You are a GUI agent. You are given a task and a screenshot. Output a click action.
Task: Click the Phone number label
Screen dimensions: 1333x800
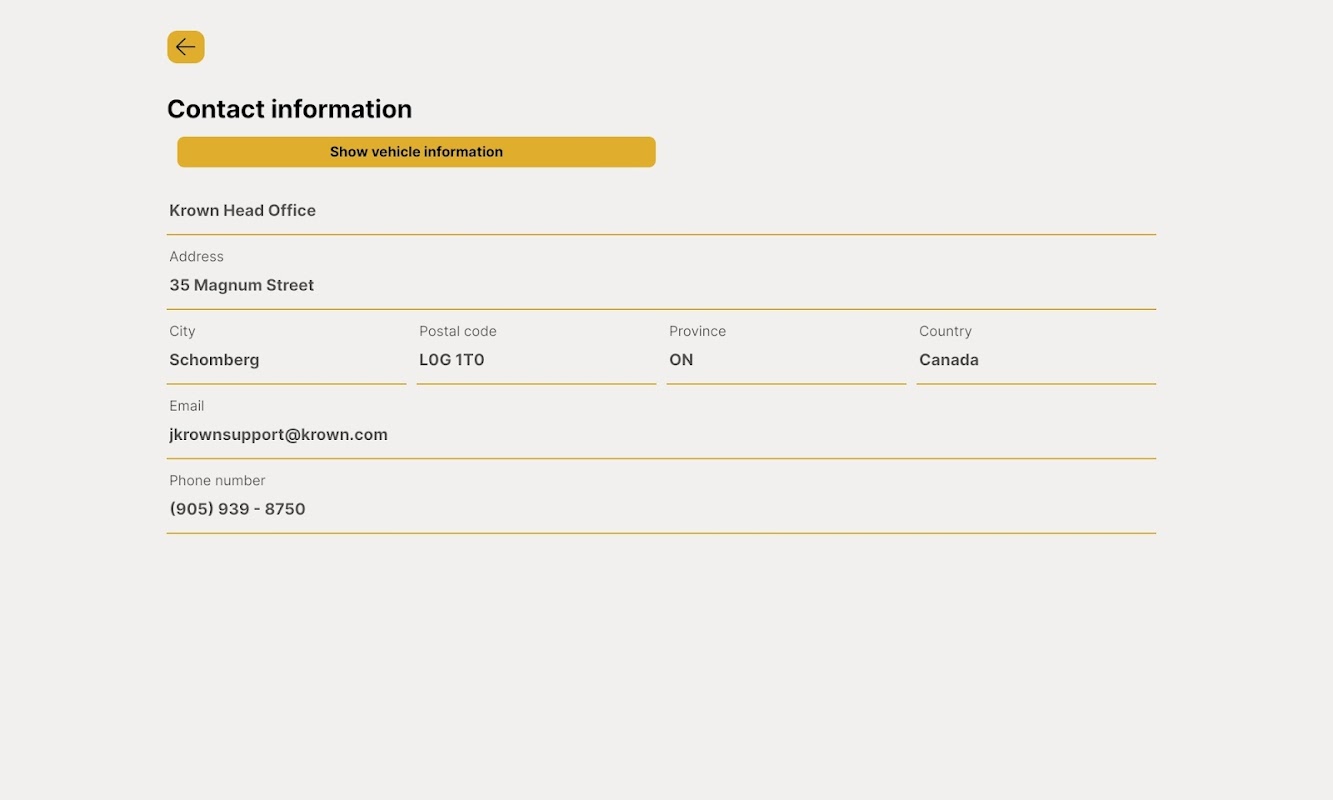(x=217, y=481)
